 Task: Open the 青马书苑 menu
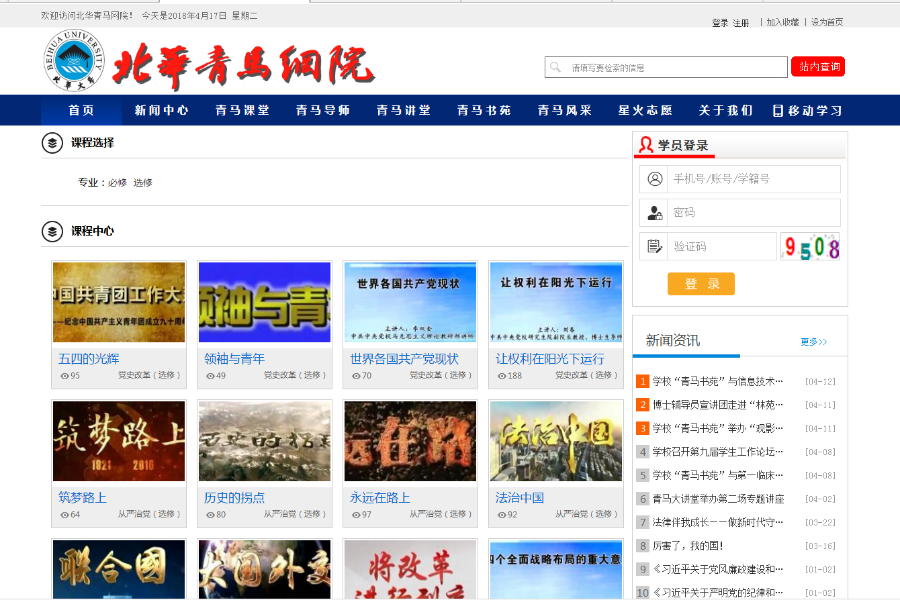(484, 110)
